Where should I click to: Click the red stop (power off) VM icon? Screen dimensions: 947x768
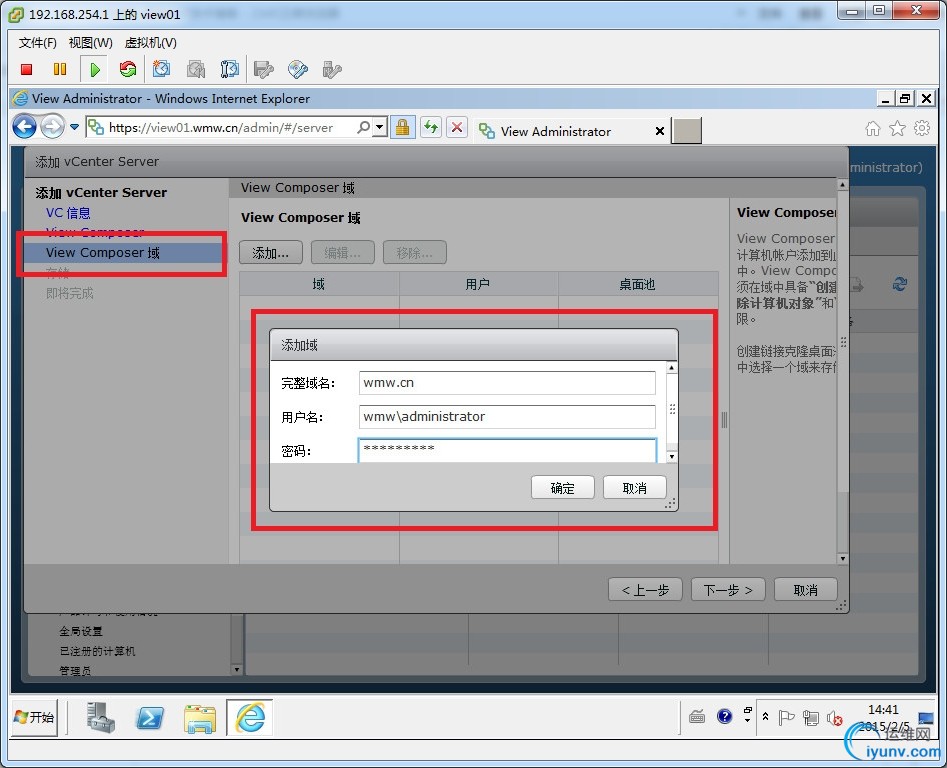click(x=26, y=69)
